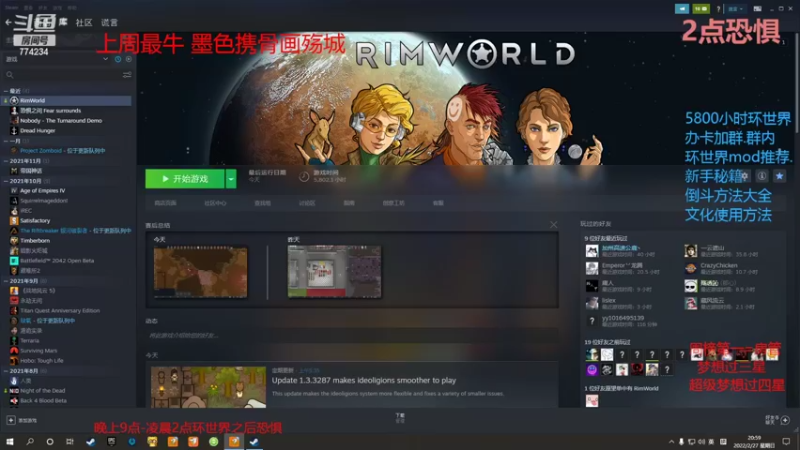Open the Guides tab (指南)
Screen dimensions: 800x450
[x=349, y=203]
